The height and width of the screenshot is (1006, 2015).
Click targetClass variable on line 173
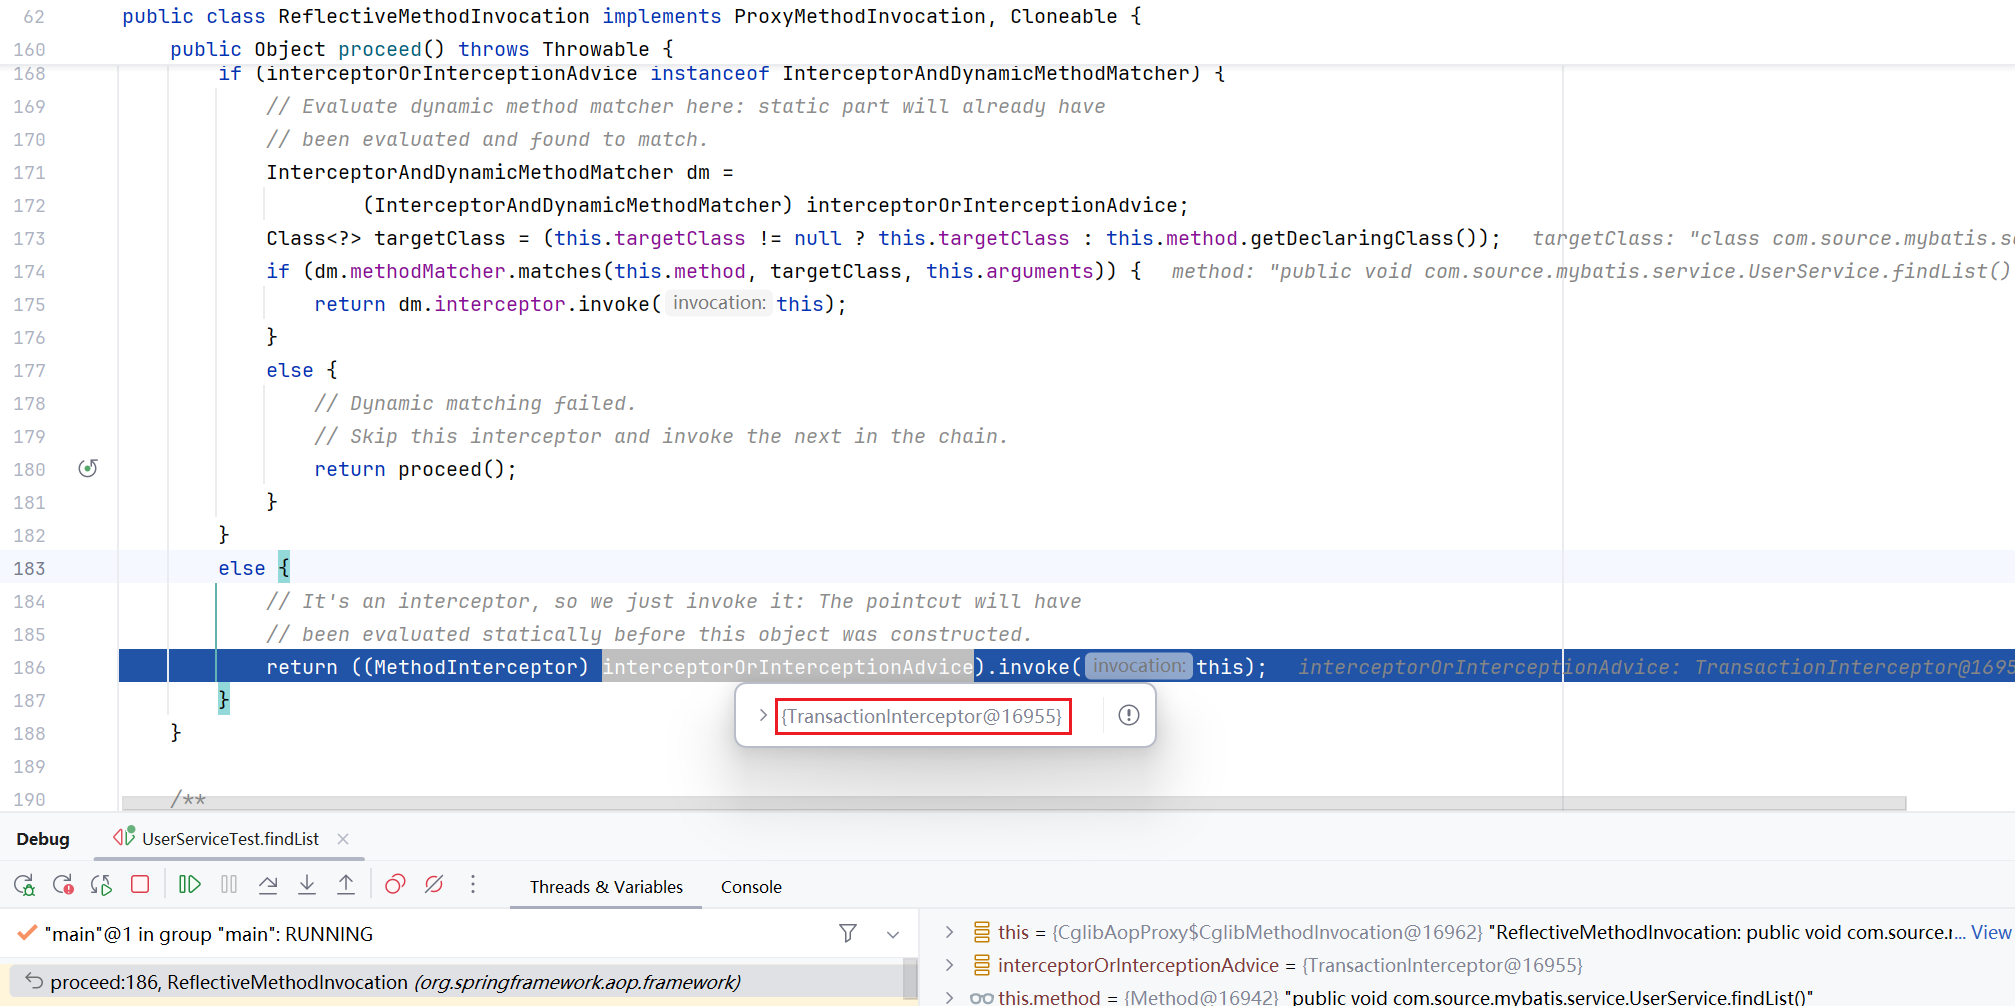click(440, 238)
